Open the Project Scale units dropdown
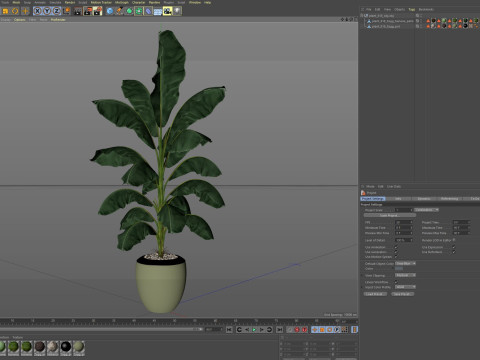The width and height of the screenshot is (480, 360). (x=426, y=210)
